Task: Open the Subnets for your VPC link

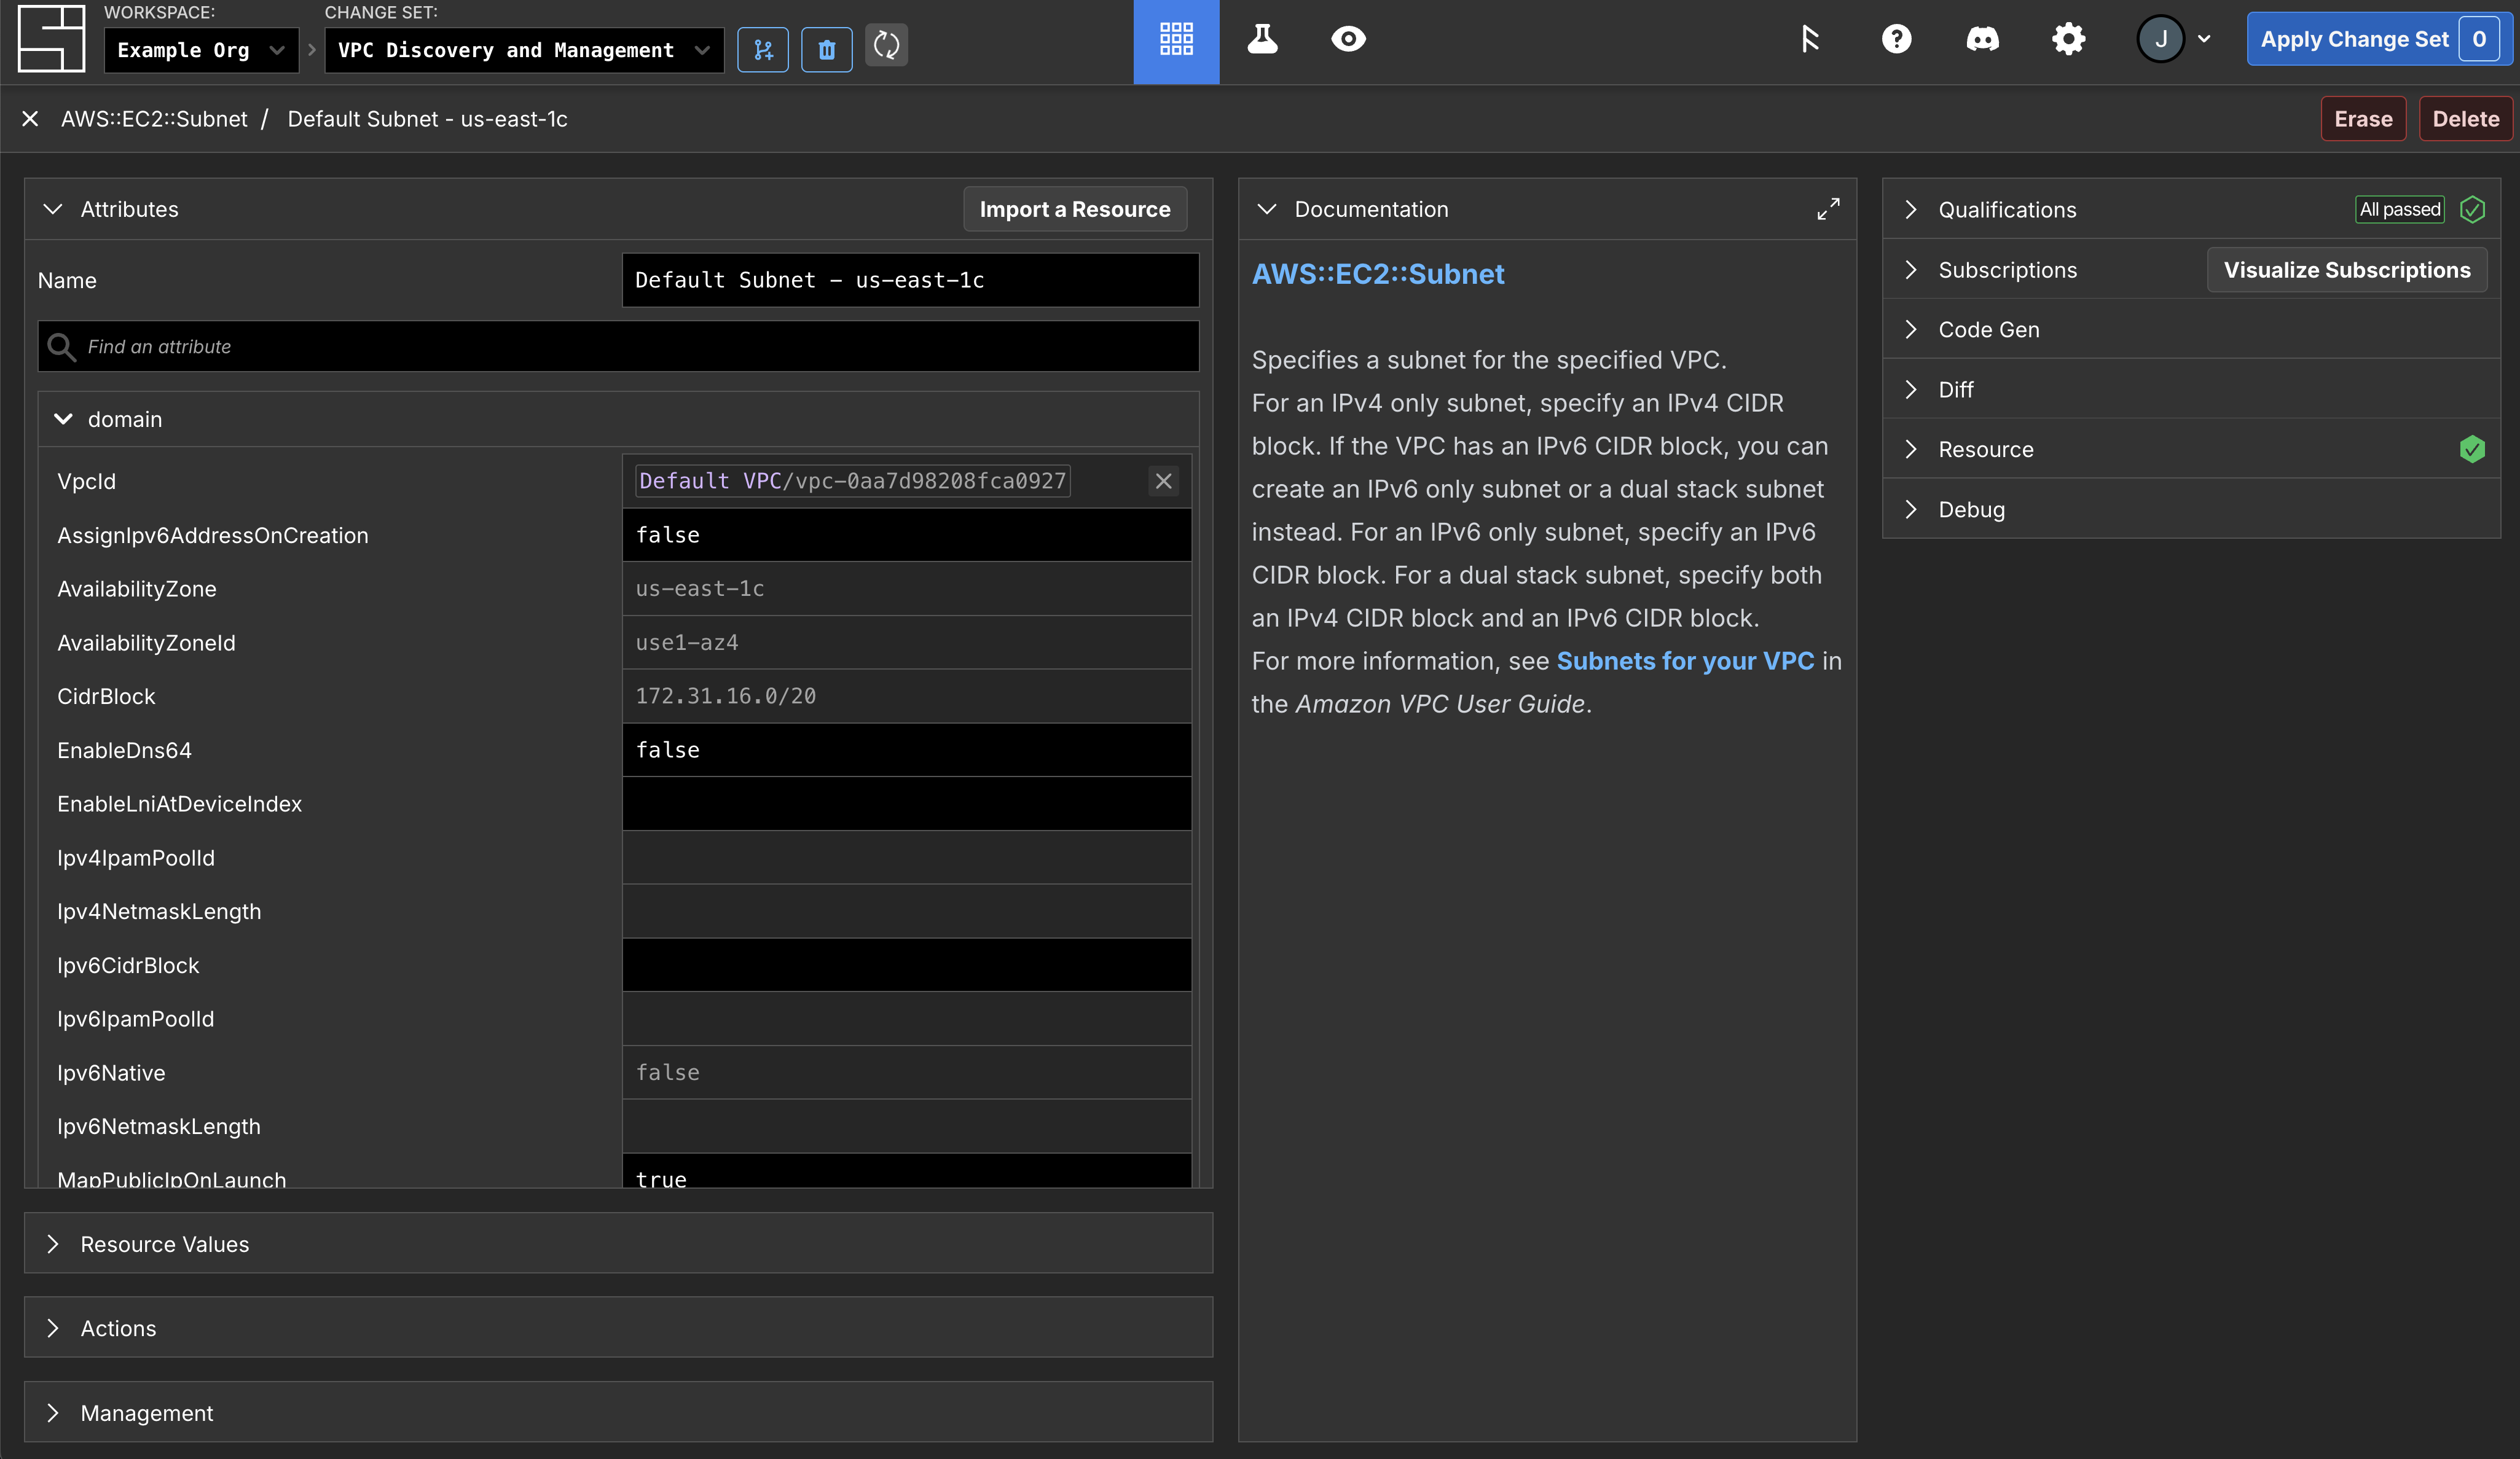Action: (x=1685, y=661)
